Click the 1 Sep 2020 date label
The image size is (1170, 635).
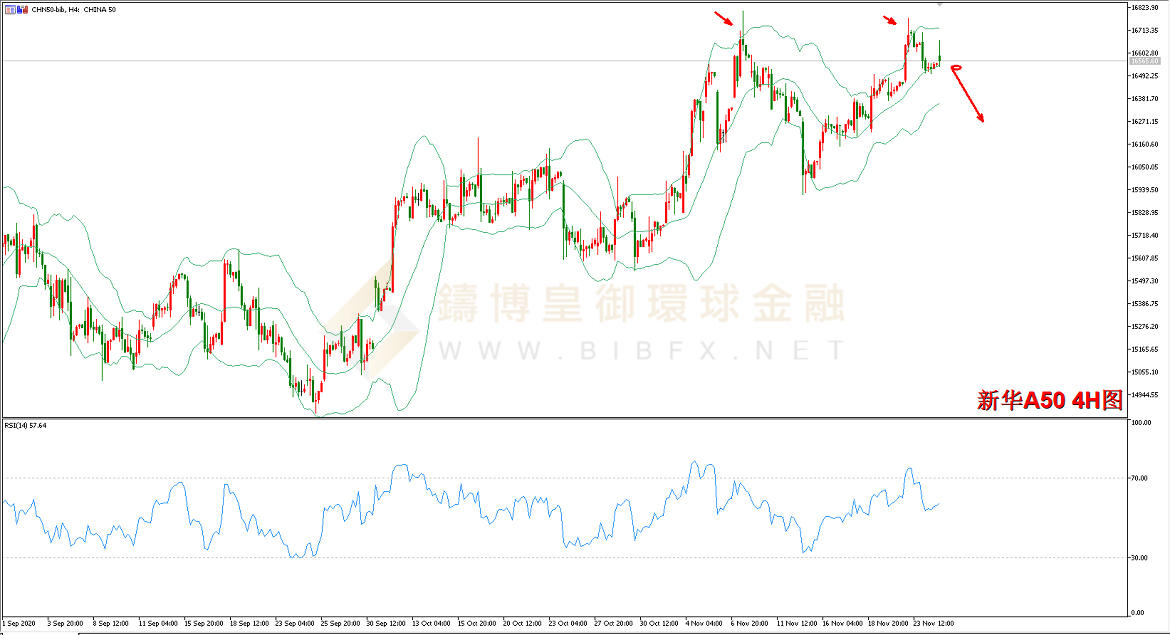(x=20, y=622)
